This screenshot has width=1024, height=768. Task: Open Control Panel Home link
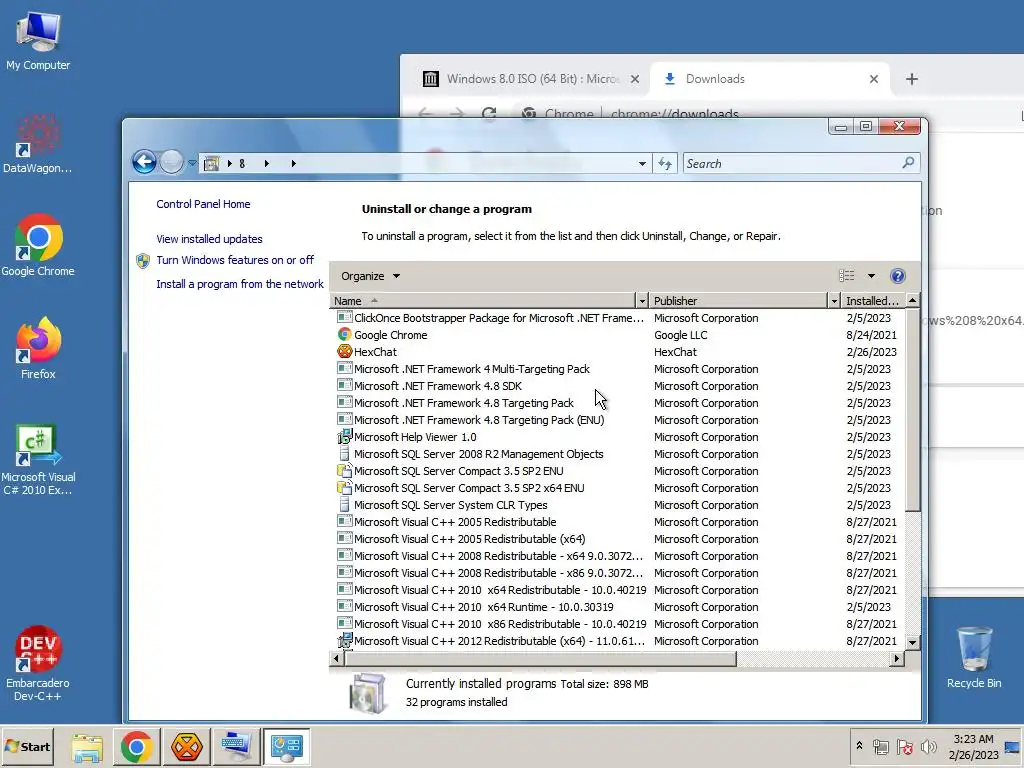pyautogui.click(x=203, y=204)
